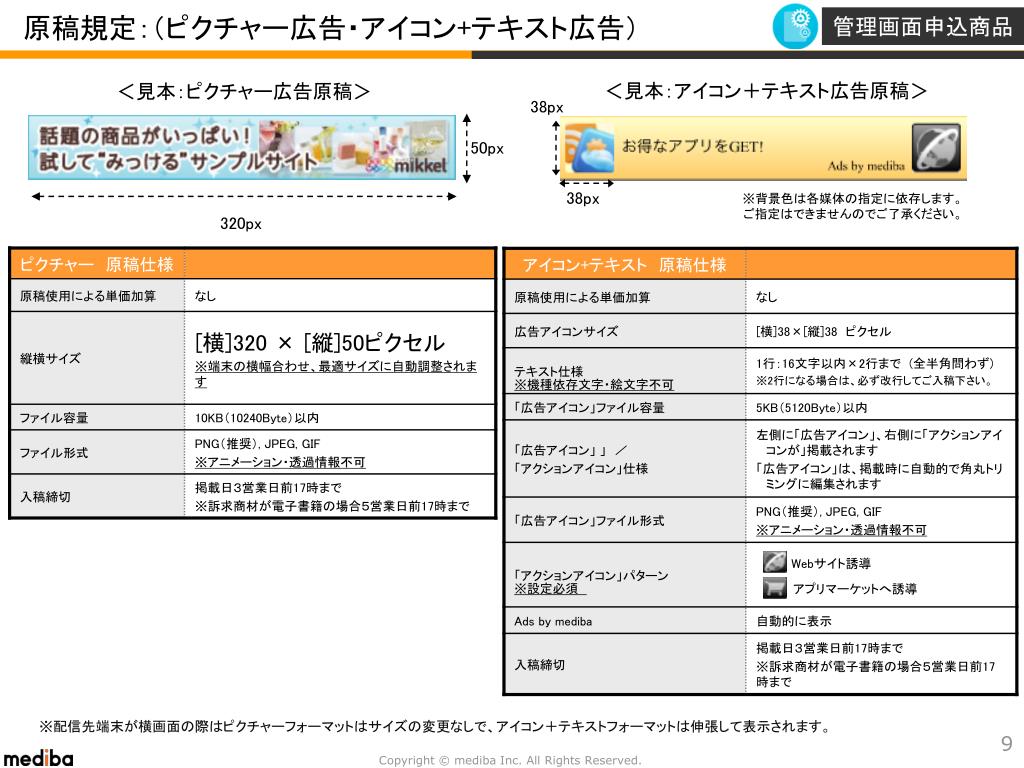Click 入稿締切 label in picture table
1024x768 pixels.
pyautogui.click(x=45, y=497)
